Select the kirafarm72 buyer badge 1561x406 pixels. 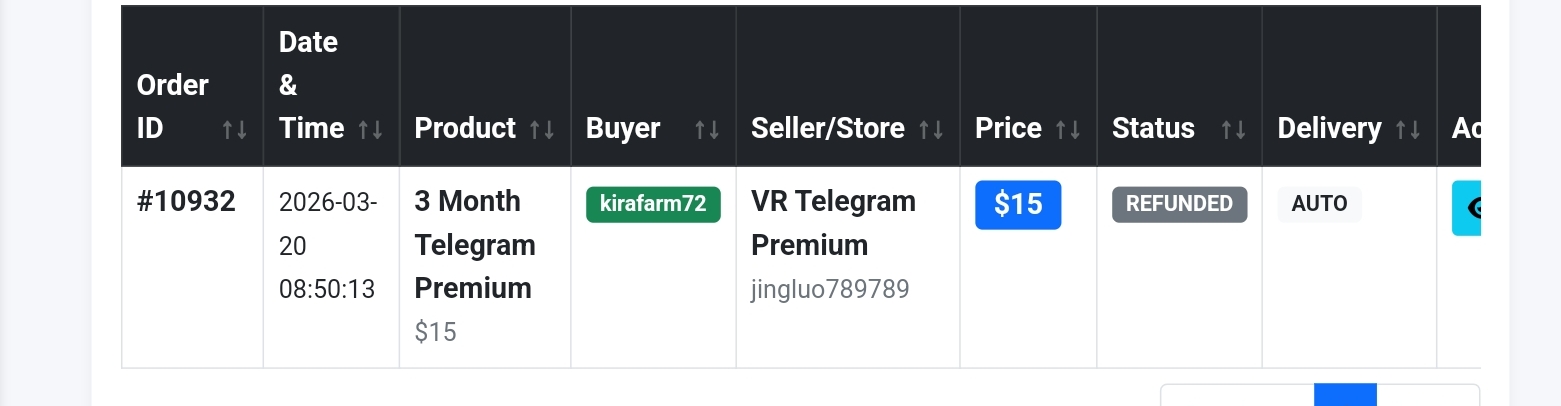(653, 204)
